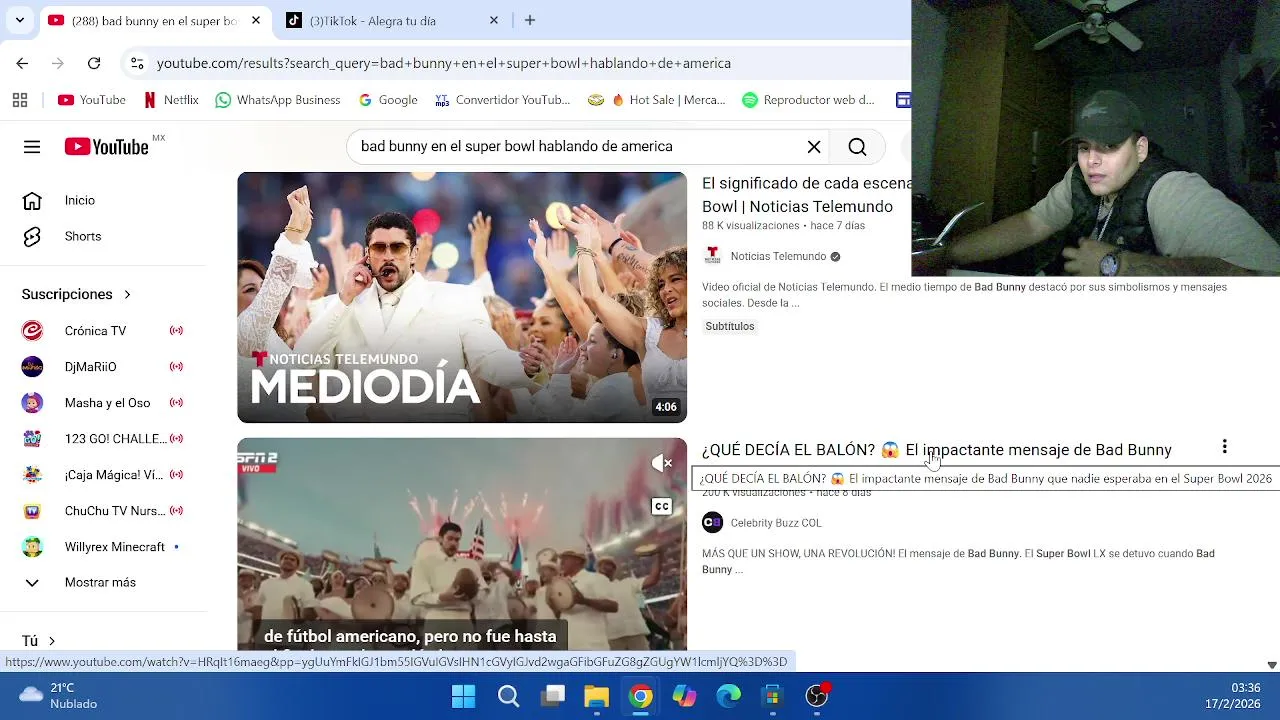This screenshot has height=720, width=1280.
Task: Play the Noticias Telemundo Mediodía thumbnail
Action: click(x=462, y=297)
